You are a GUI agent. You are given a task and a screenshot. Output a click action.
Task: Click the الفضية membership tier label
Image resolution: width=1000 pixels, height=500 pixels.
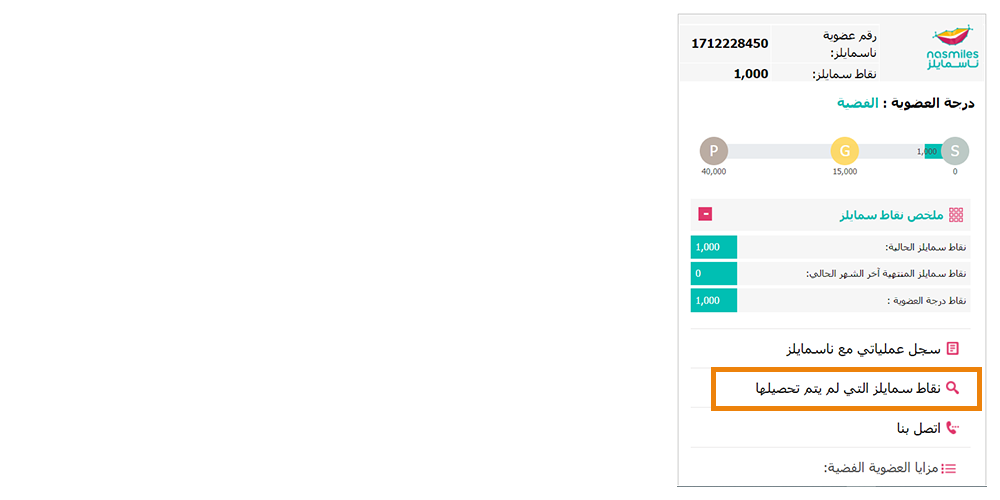[x=858, y=103]
